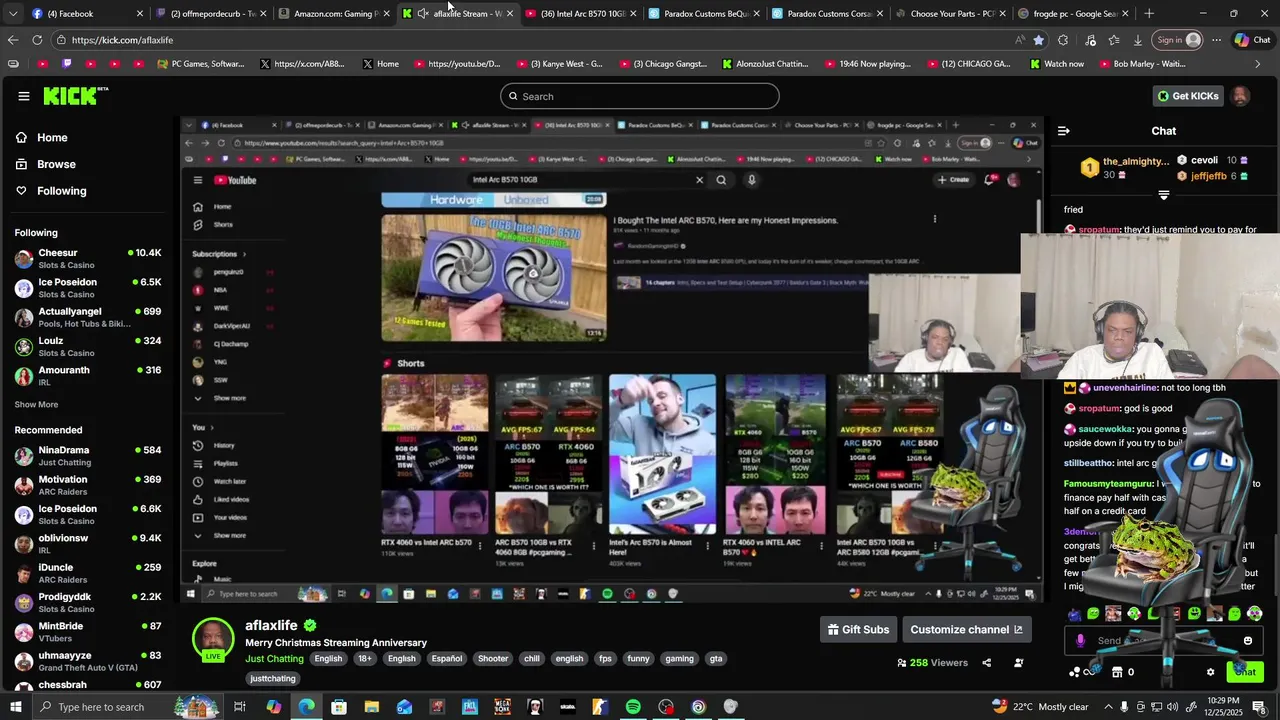Switch to the Amazon.com Gaming tab
Screen dimensions: 1280x720
[x=335, y=13]
